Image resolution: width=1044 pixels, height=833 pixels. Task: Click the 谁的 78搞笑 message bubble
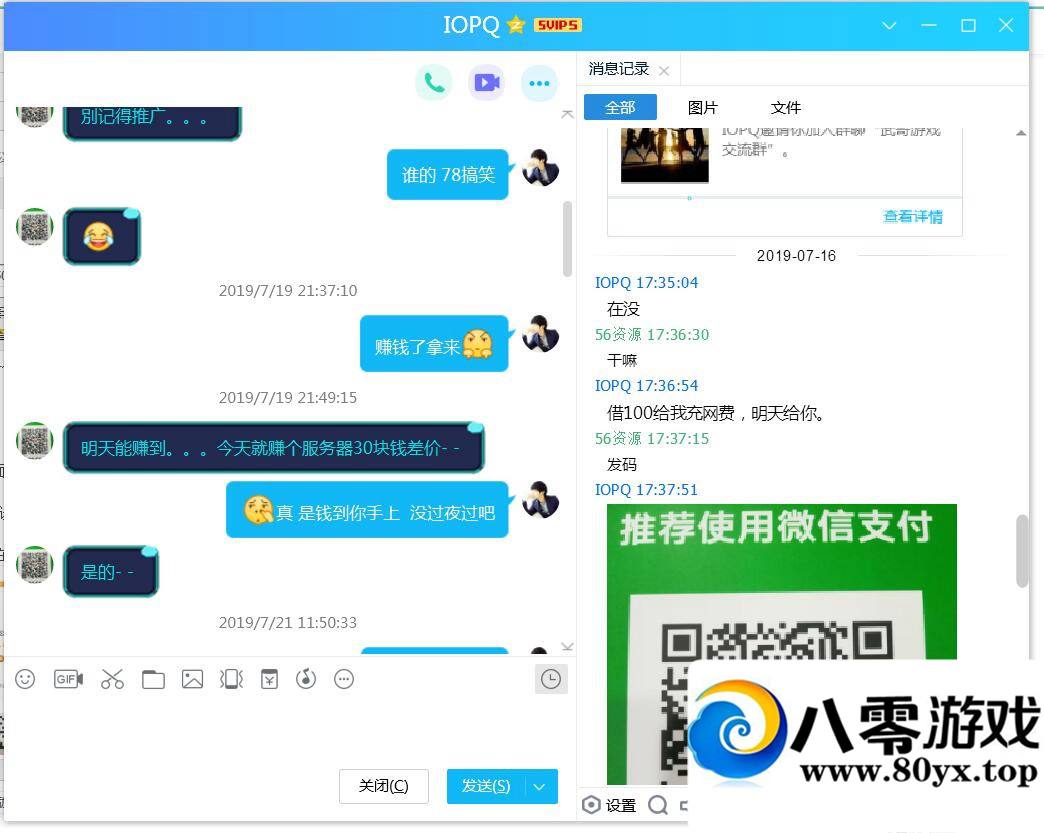click(447, 174)
